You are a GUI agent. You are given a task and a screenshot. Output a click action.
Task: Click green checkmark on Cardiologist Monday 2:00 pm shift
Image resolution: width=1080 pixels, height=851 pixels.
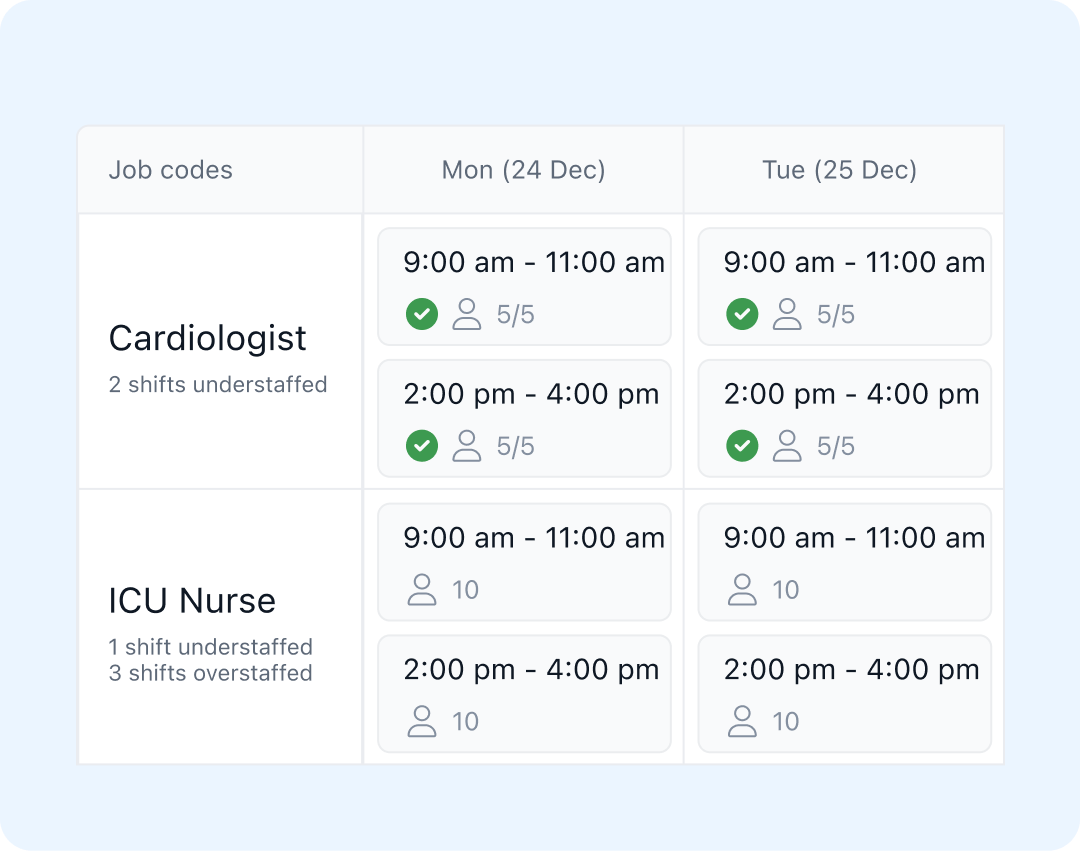422,446
